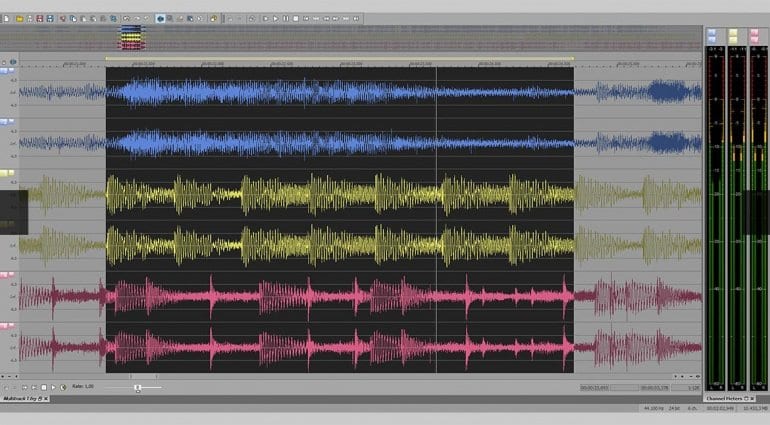The height and width of the screenshot is (425, 770).
Task: Click the zoom-in button at bottom-right of waveform
Action: coord(682,376)
